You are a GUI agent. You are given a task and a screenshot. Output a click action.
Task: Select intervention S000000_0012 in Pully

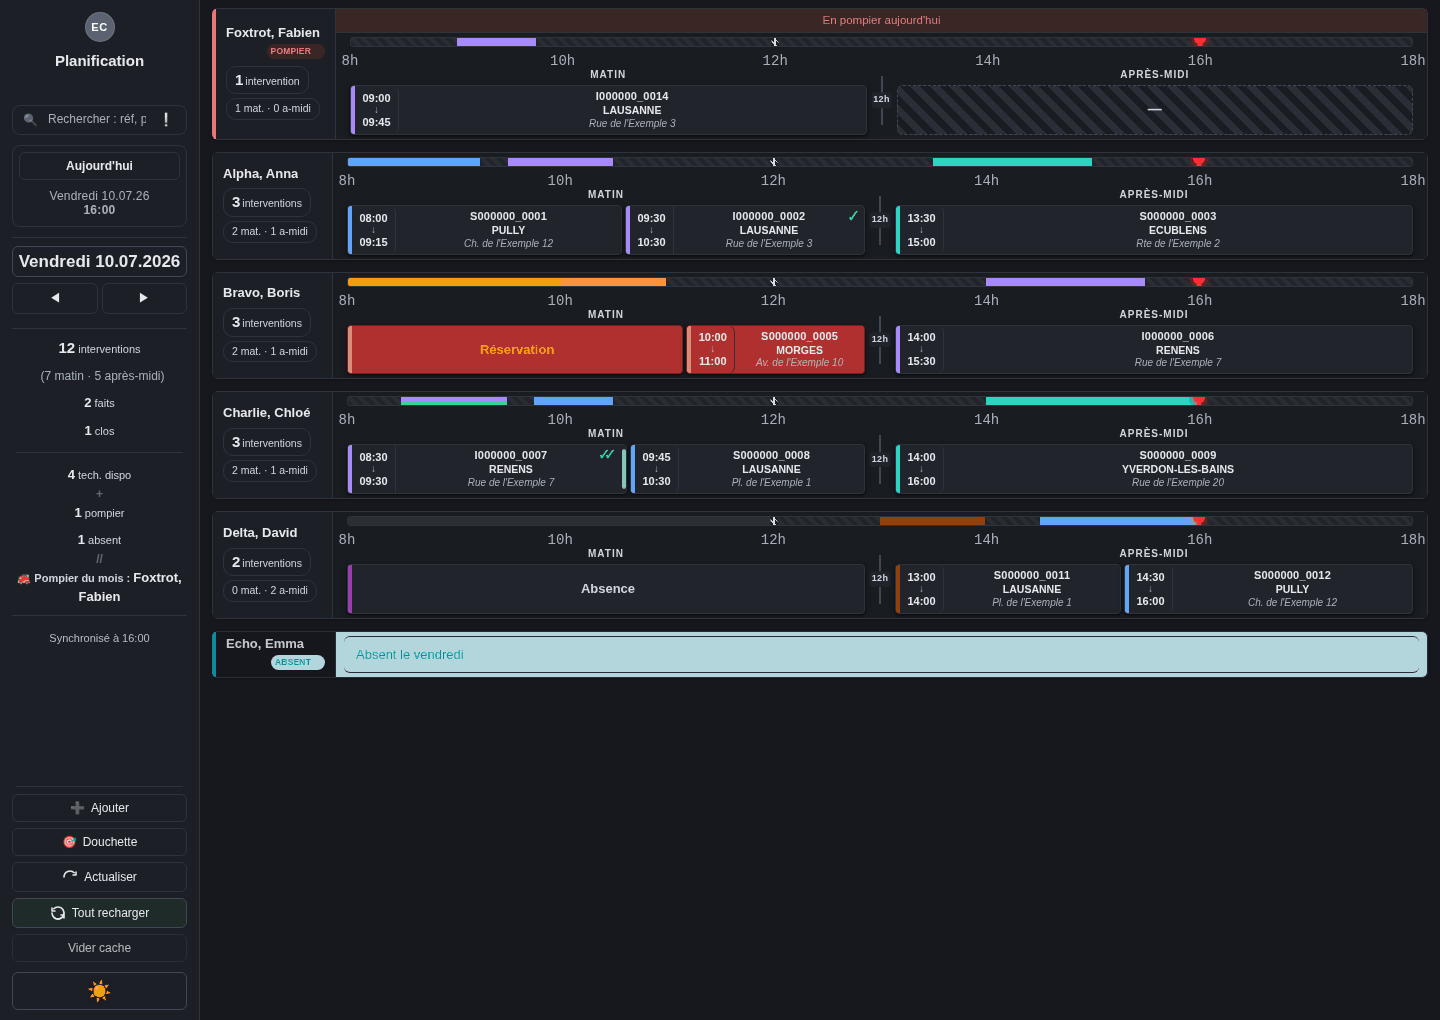click(1269, 589)
